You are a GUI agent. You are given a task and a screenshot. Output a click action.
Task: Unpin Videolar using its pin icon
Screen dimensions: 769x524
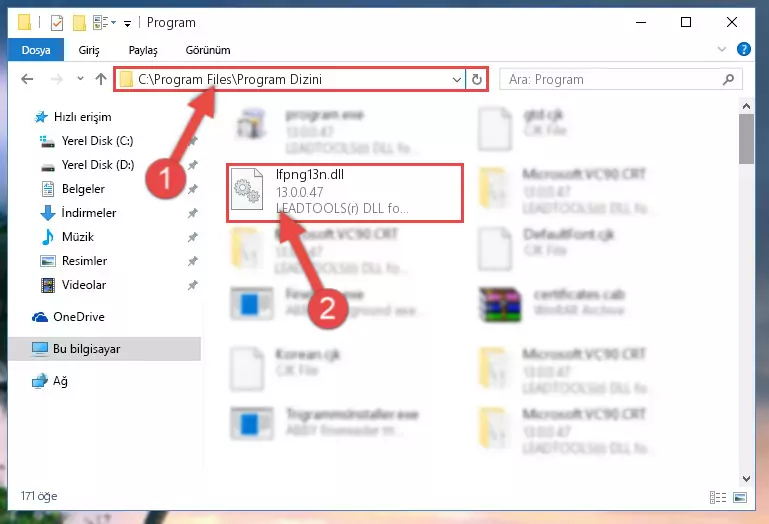[193, 285]
